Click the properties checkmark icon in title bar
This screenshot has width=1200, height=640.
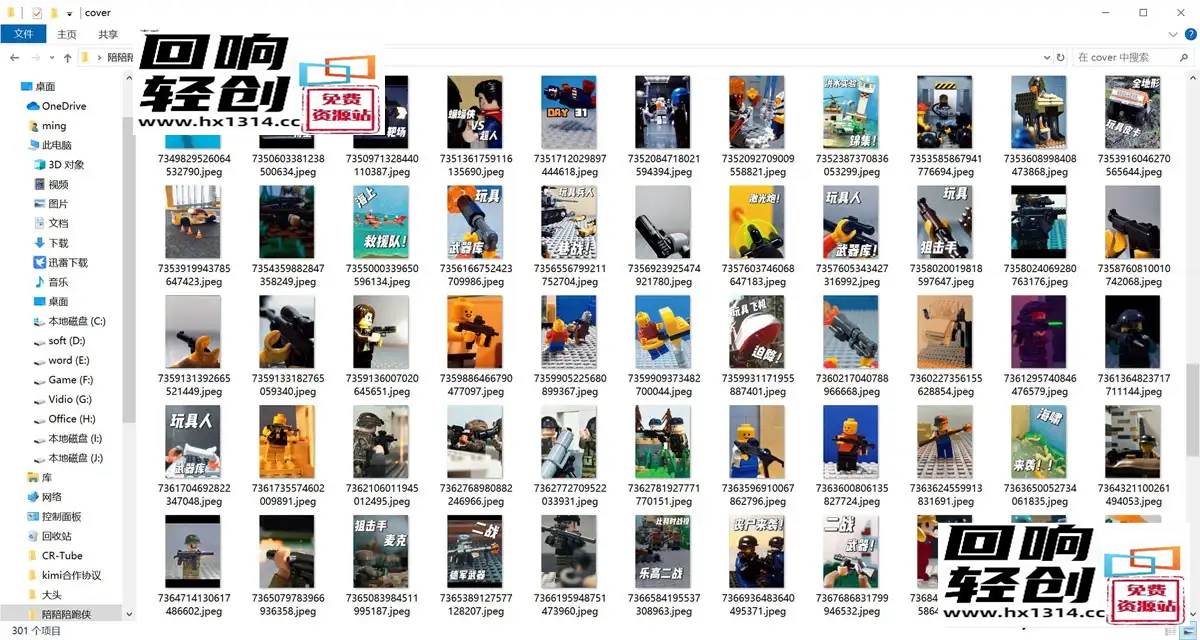point(37,13)
